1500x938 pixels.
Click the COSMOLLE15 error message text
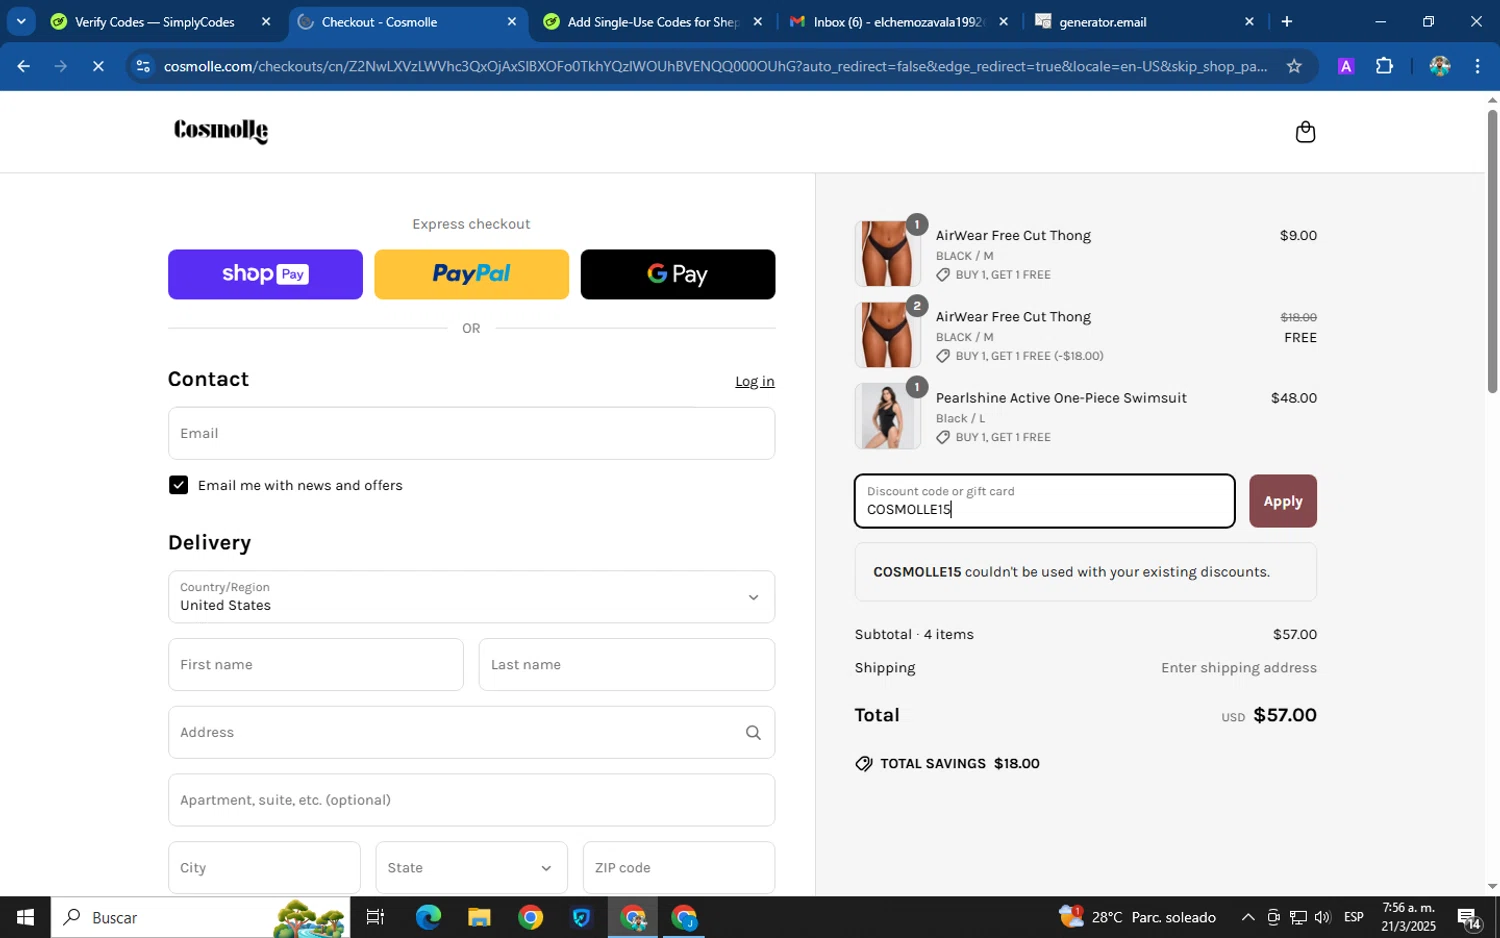pos(1071,572)
